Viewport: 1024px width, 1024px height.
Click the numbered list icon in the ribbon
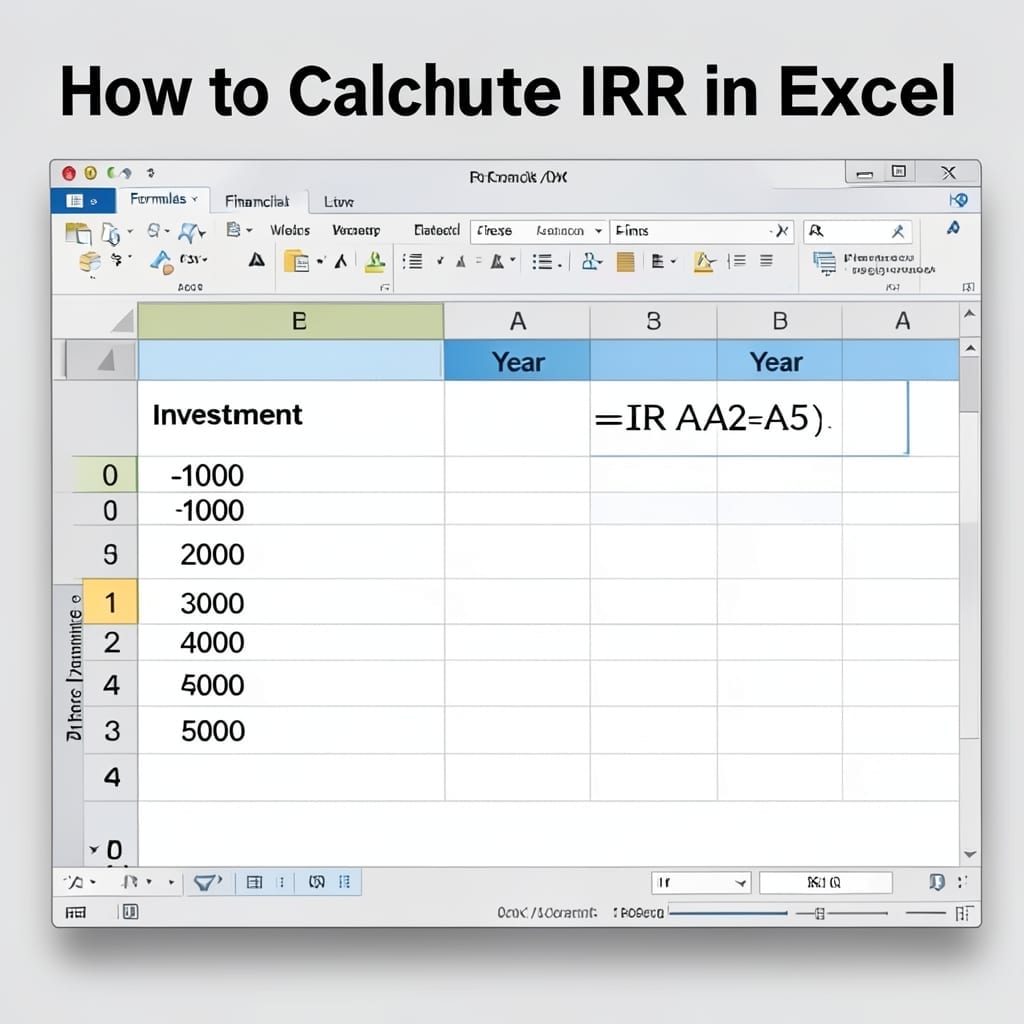coord(412,262)
